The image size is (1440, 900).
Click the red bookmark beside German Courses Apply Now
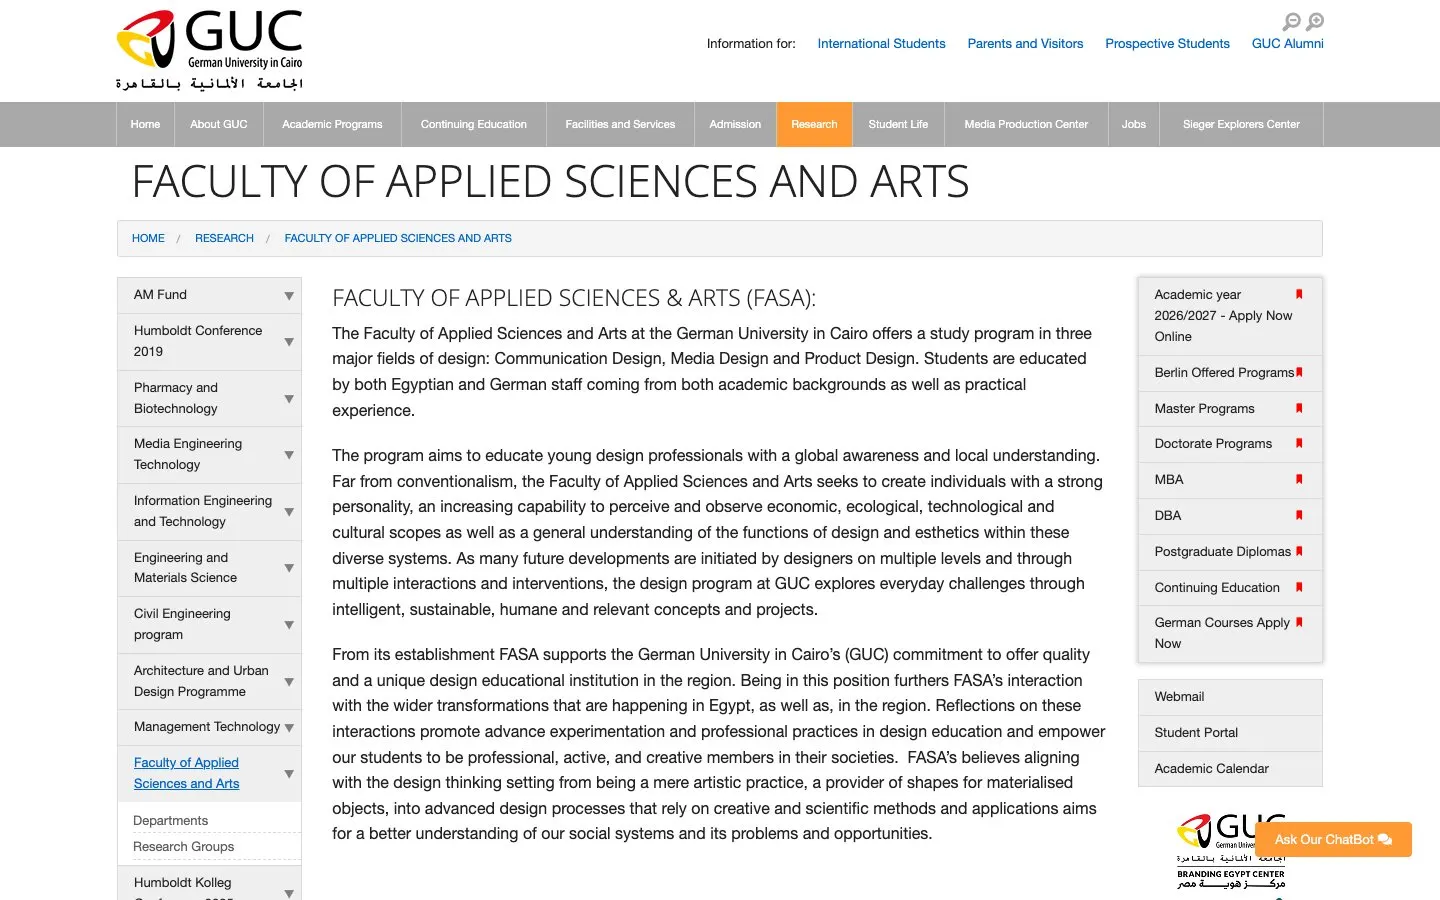click(1299, 622)
